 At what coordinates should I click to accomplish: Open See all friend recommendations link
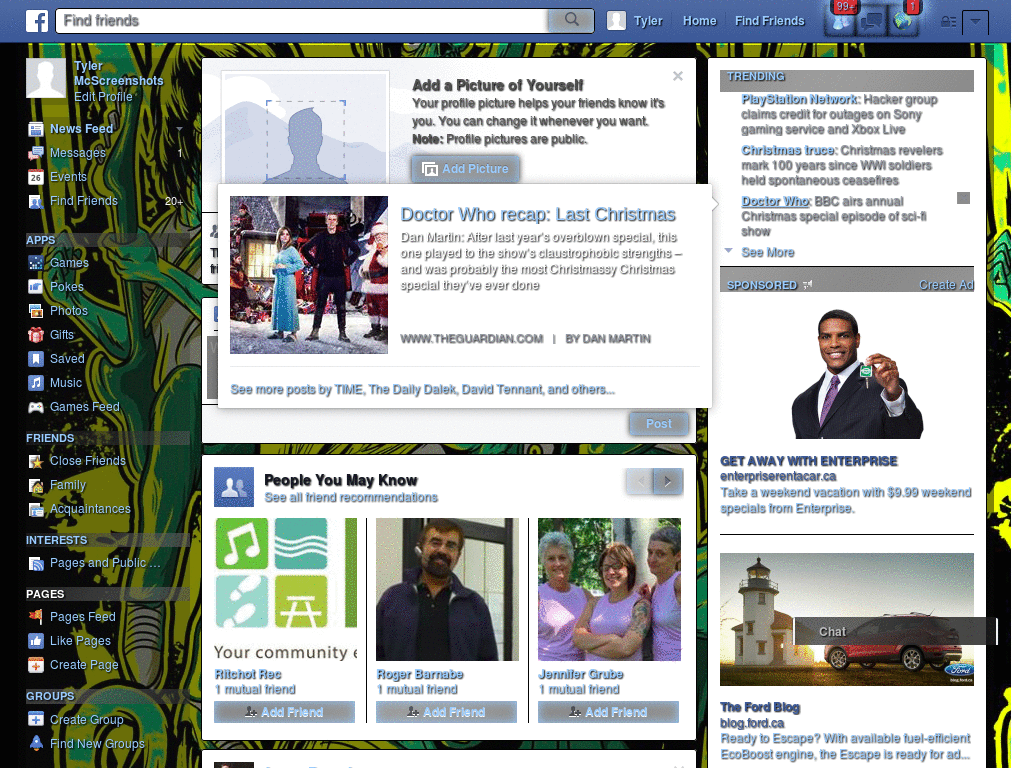click(351, 498)
